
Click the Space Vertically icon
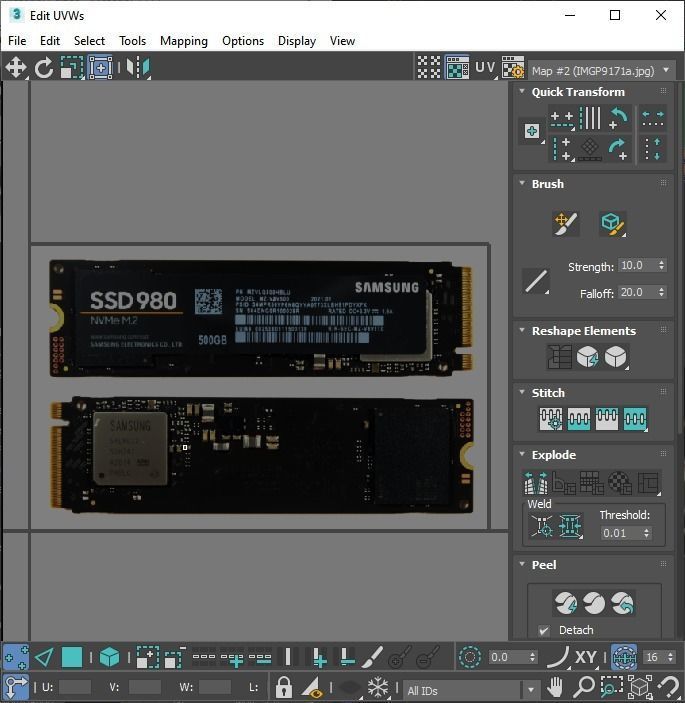pyautogui.click(x=653, y=149)
